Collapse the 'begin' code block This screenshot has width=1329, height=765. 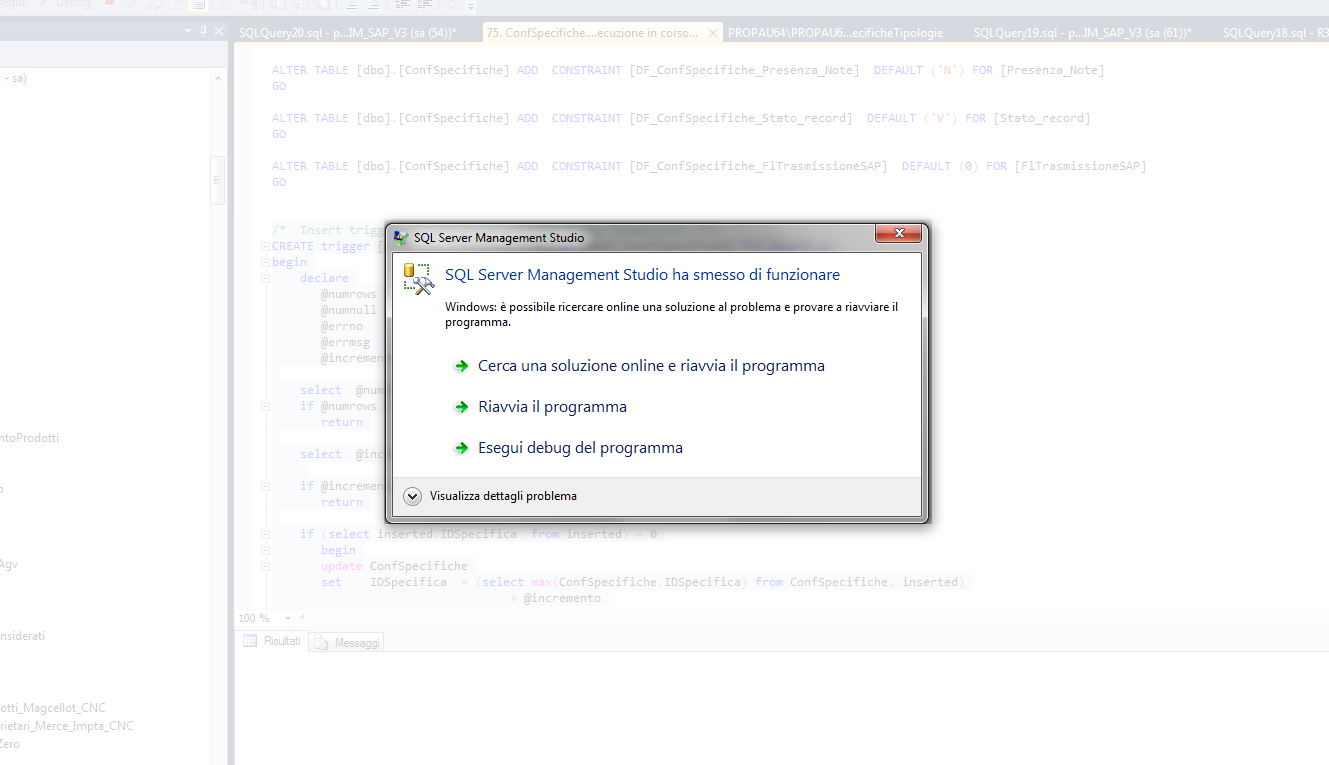263,262
